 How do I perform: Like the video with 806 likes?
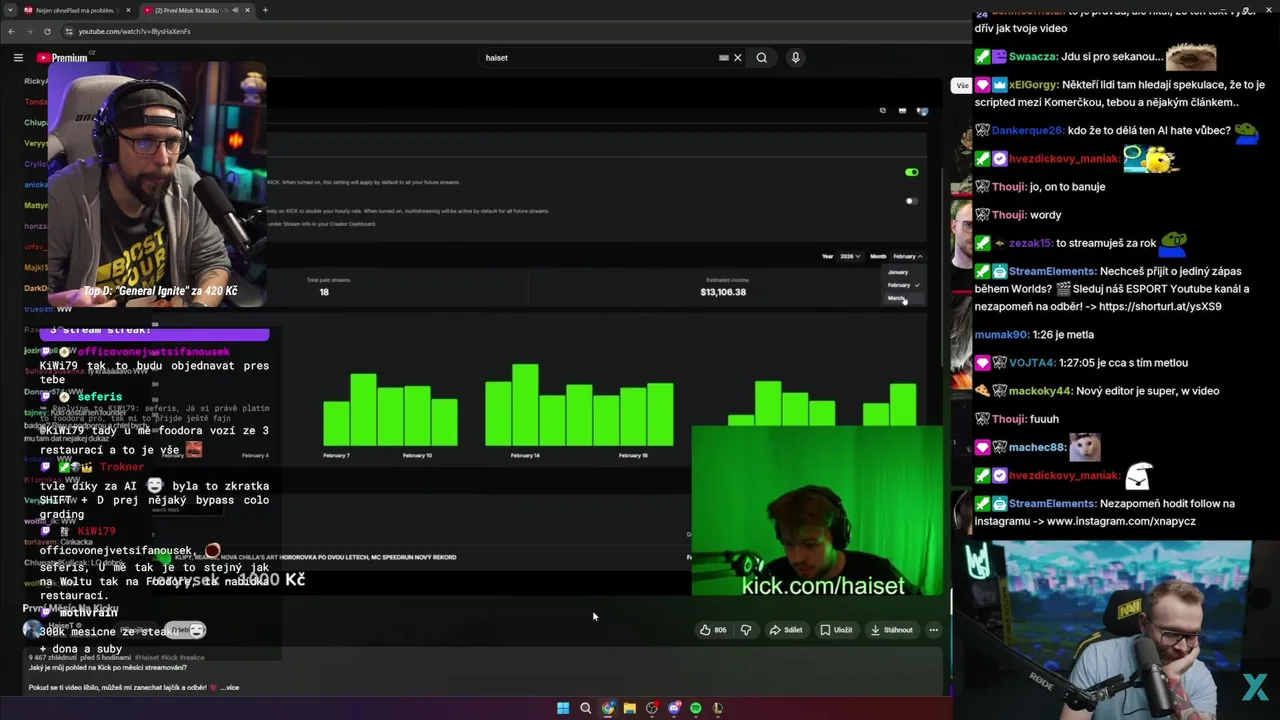tap(713, 630)
